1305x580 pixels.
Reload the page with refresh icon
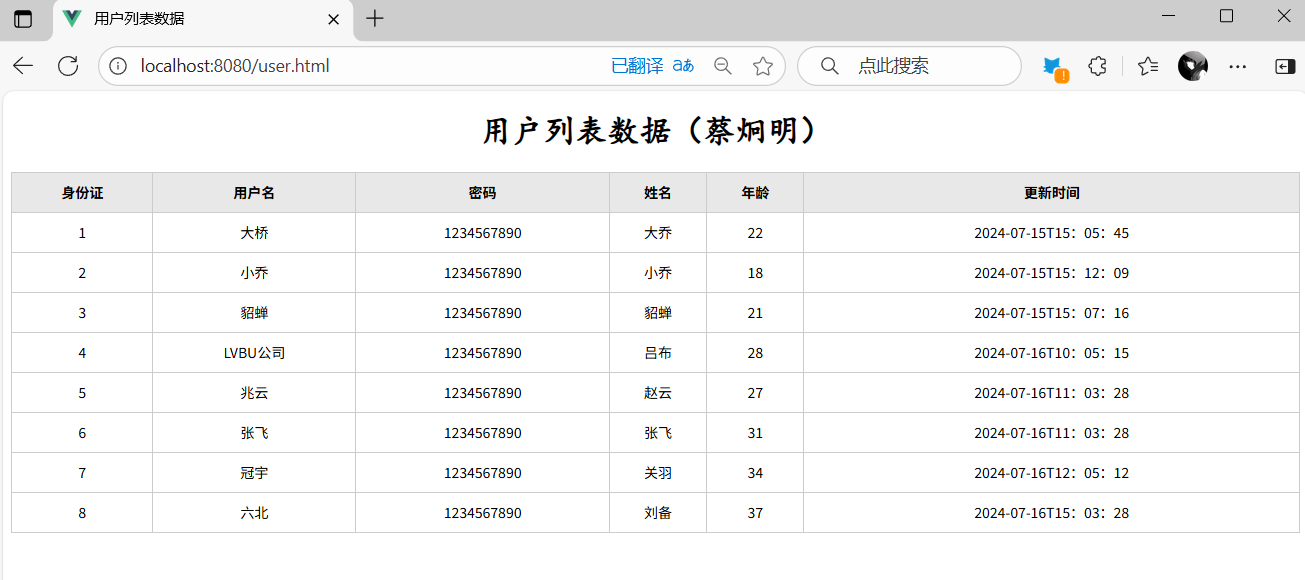68,66
